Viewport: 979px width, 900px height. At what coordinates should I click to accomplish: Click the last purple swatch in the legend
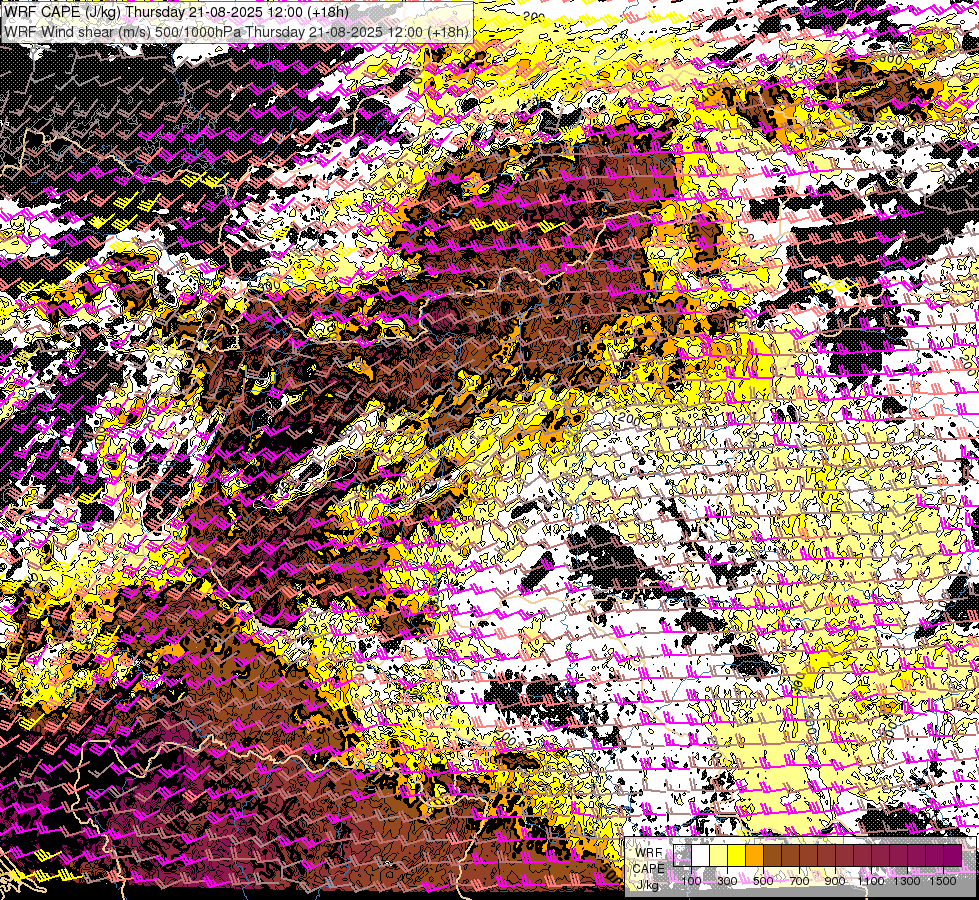953,855
